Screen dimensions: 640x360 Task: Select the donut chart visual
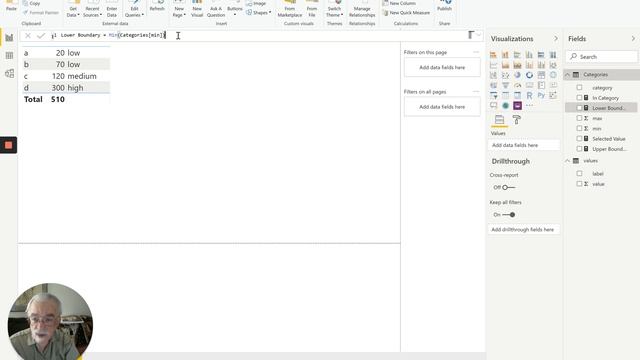point(529,75)
